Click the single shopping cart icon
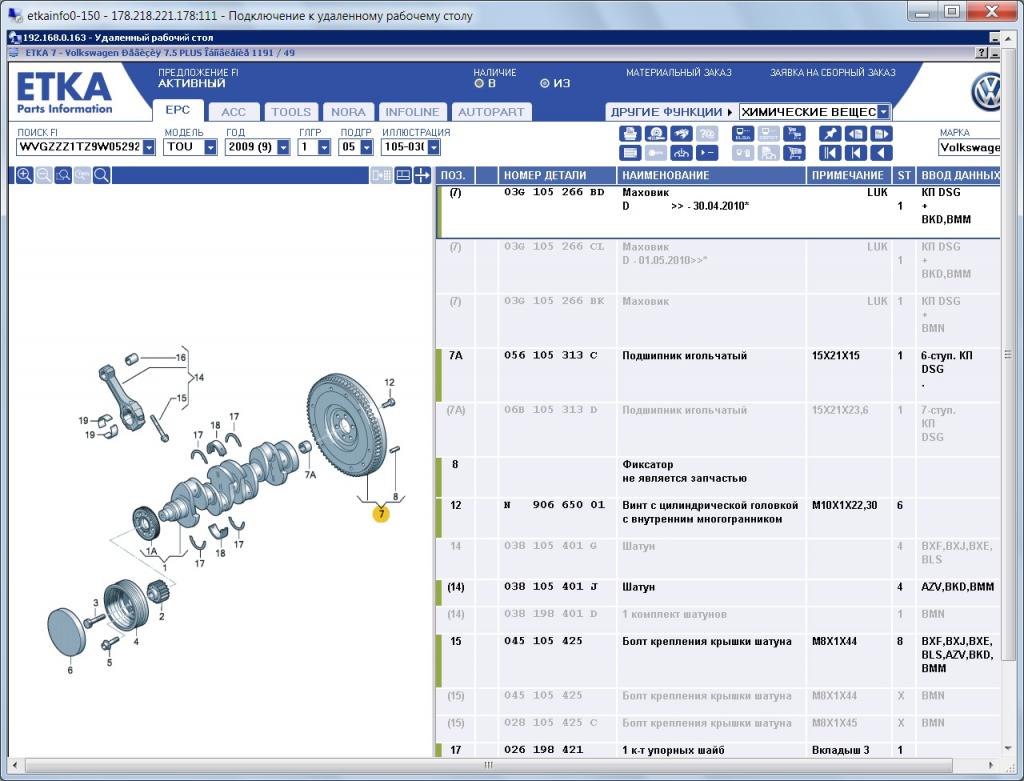This screenshot has width=1024, height=781. click(793, 153)
